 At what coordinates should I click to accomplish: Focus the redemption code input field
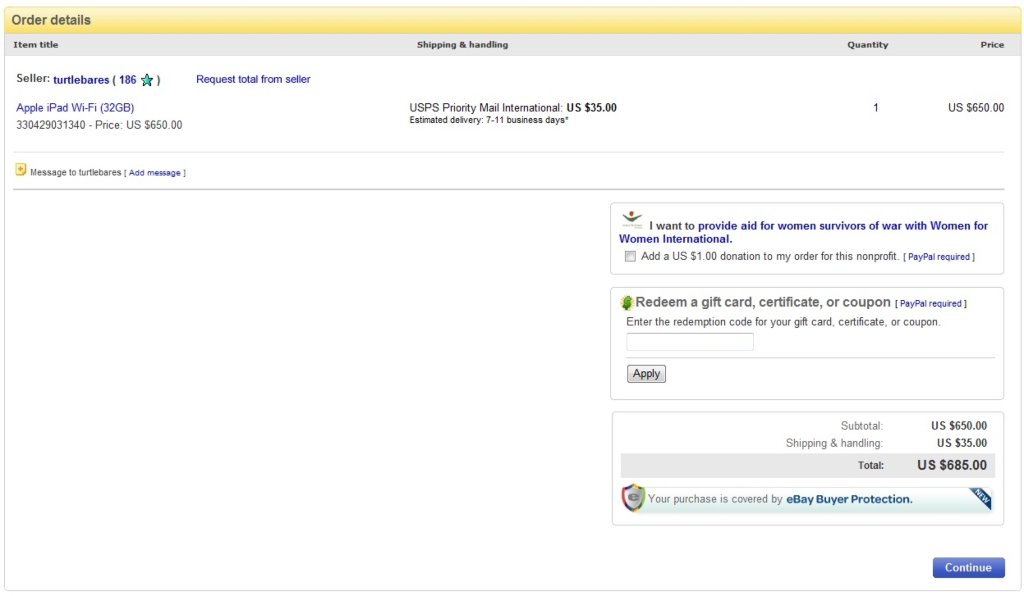tap(690, 341)
